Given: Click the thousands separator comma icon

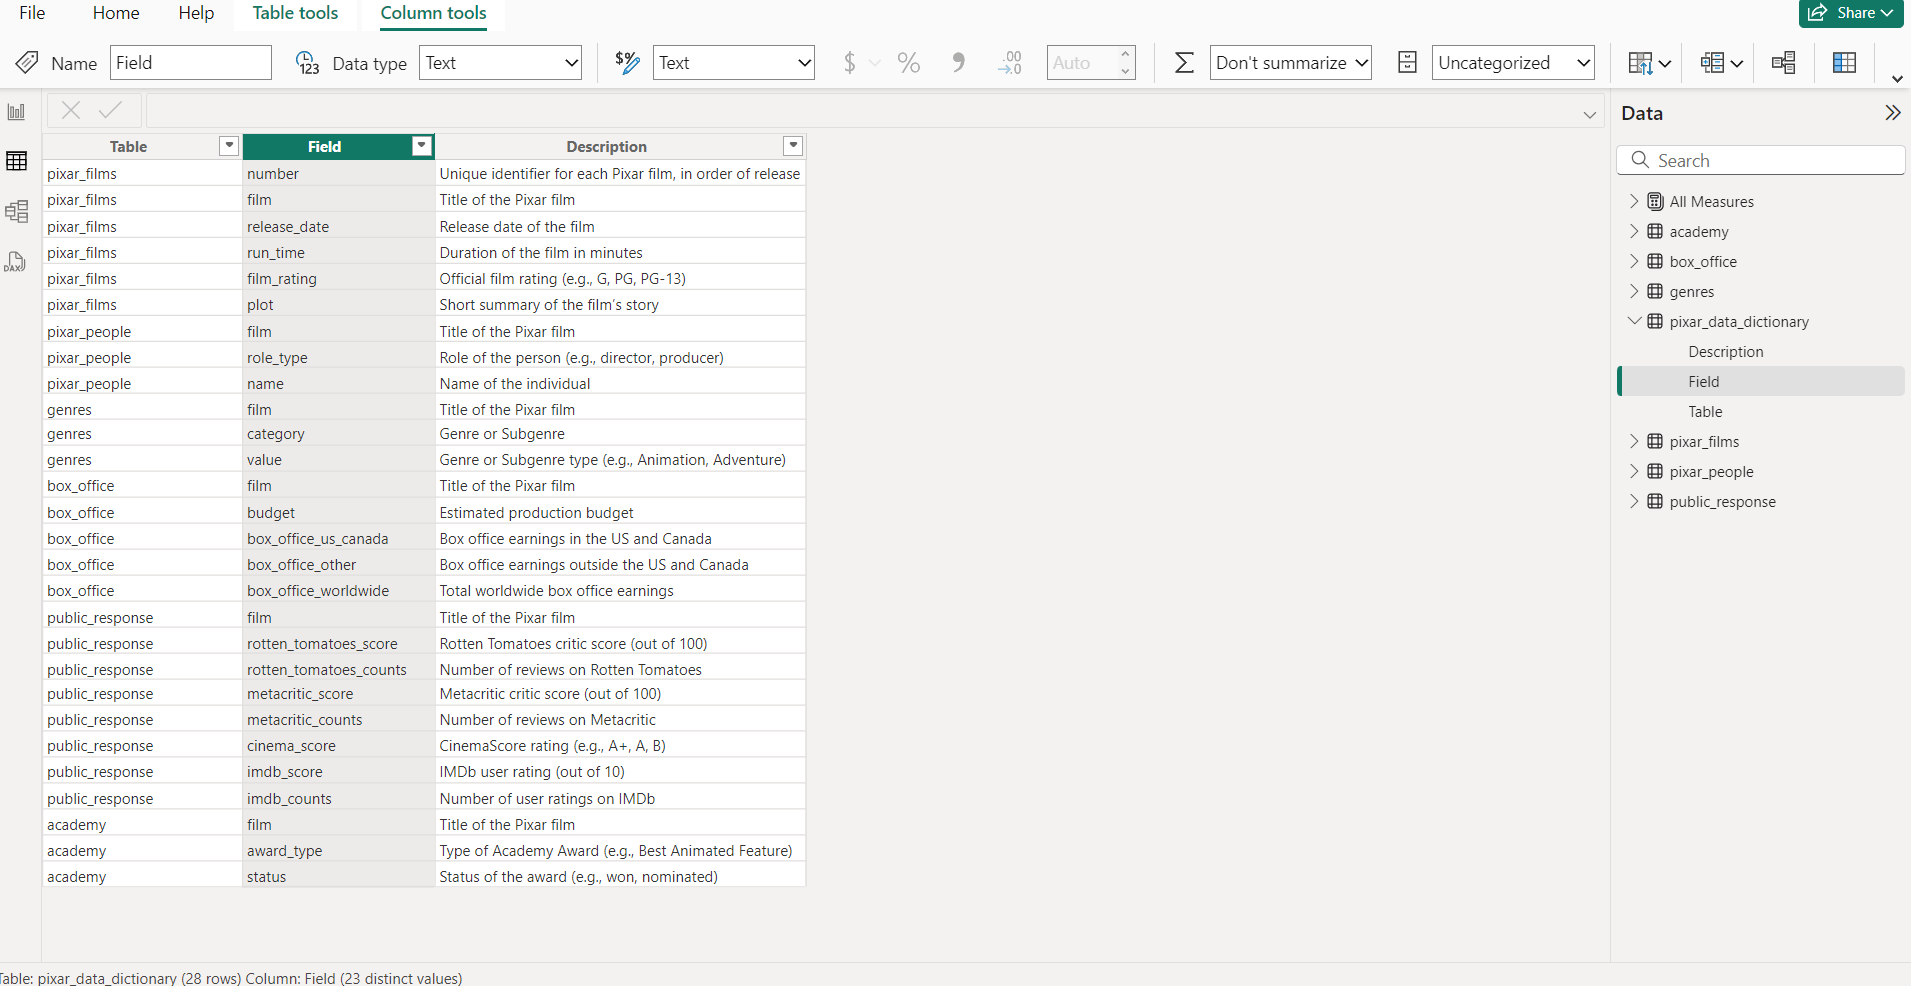Looking at the screenshot, I should [958, 63].
